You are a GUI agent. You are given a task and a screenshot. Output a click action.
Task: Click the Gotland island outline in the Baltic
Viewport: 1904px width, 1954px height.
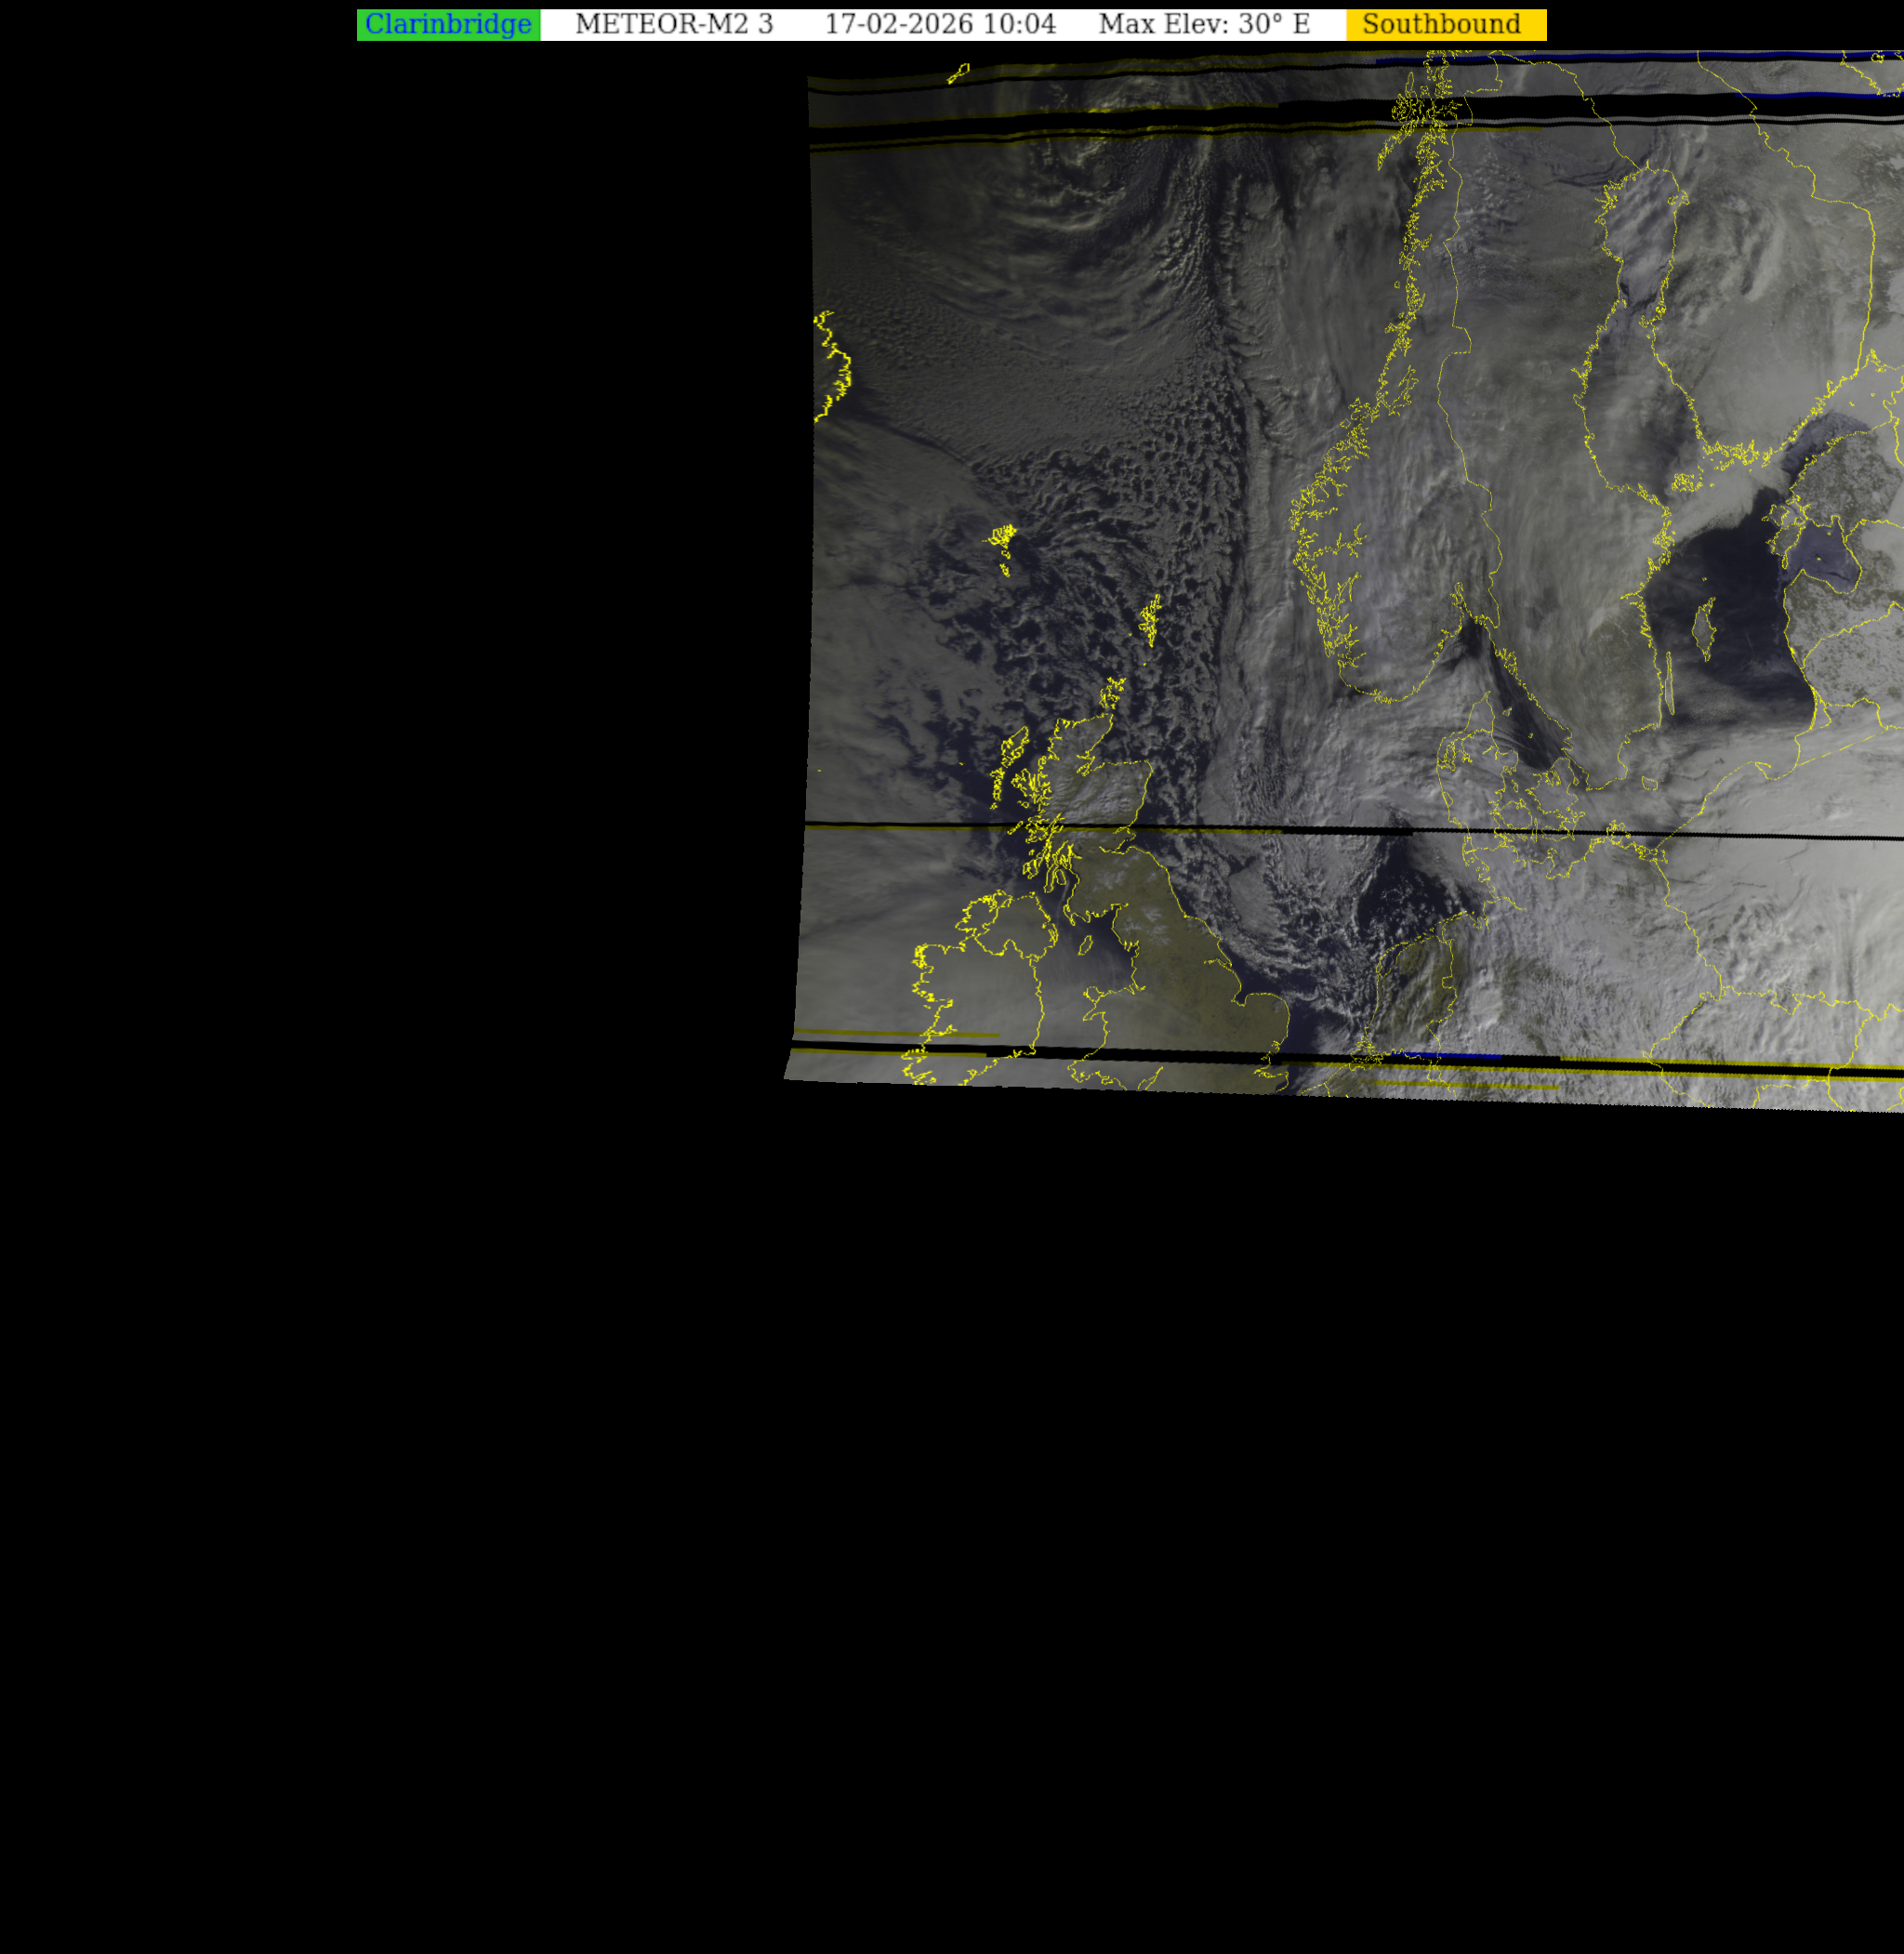click(1704, 628)
